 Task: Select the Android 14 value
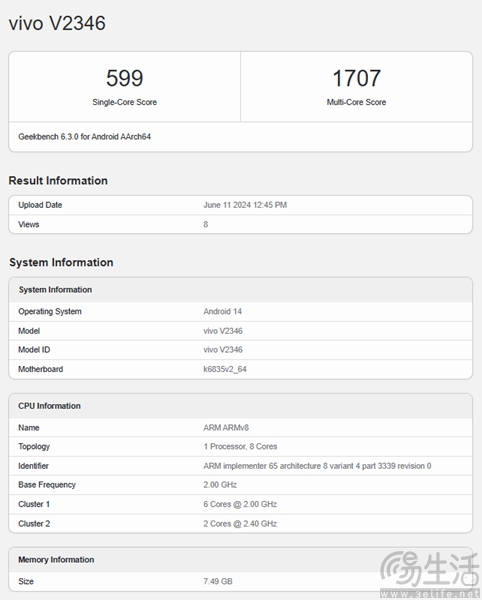(x=223, y=311)
